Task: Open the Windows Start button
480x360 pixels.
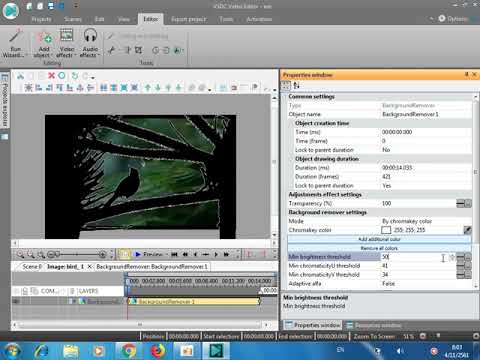Action: point(12,351)
